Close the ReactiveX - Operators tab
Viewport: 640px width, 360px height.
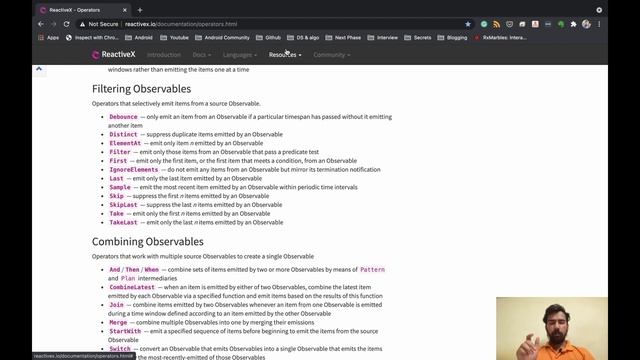pos(124,10)
